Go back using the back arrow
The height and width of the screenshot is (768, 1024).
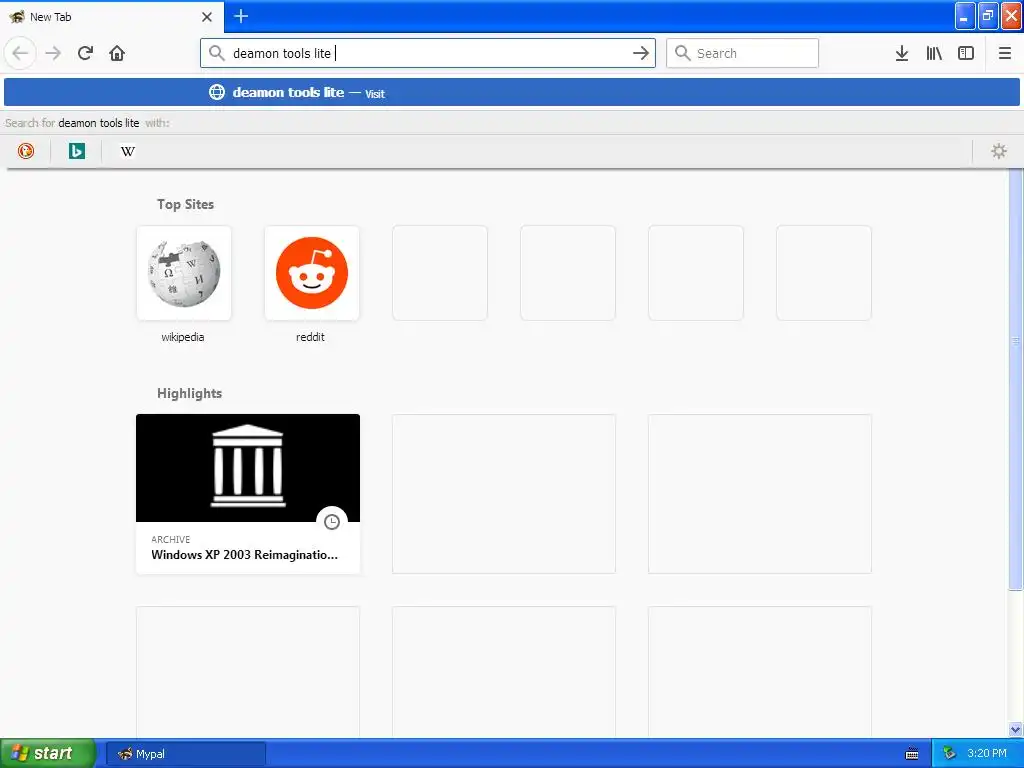point(20,53)
